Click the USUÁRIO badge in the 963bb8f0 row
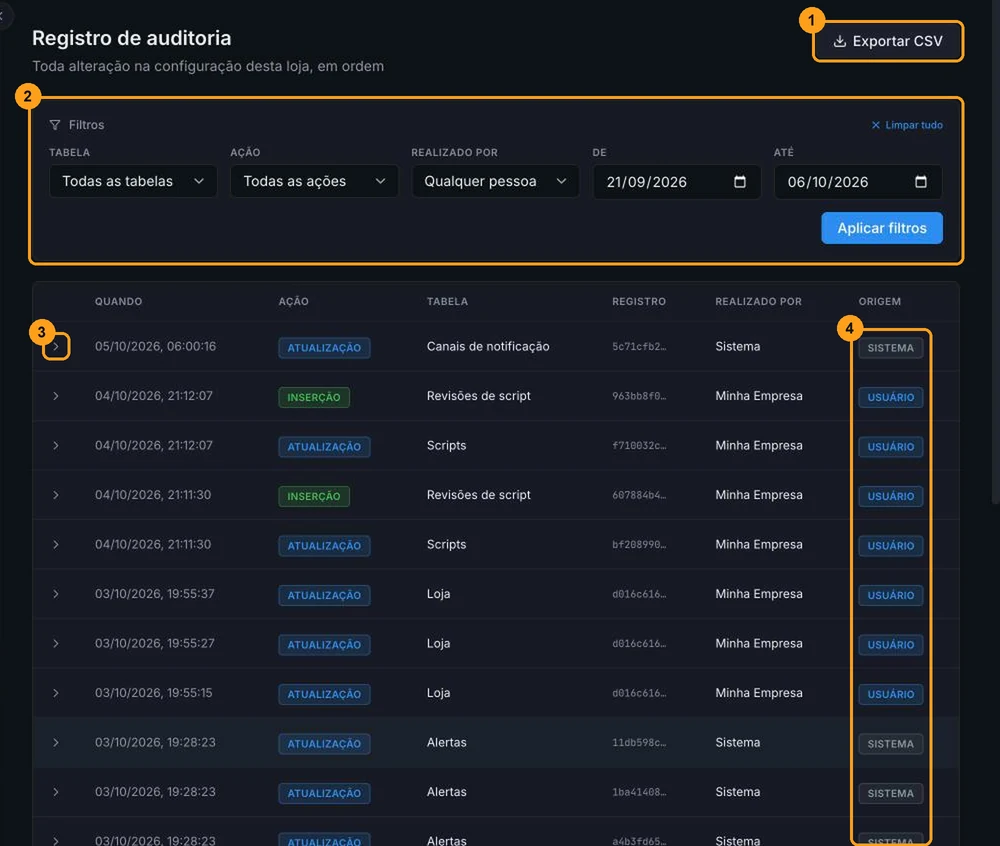 click(890, 397)
